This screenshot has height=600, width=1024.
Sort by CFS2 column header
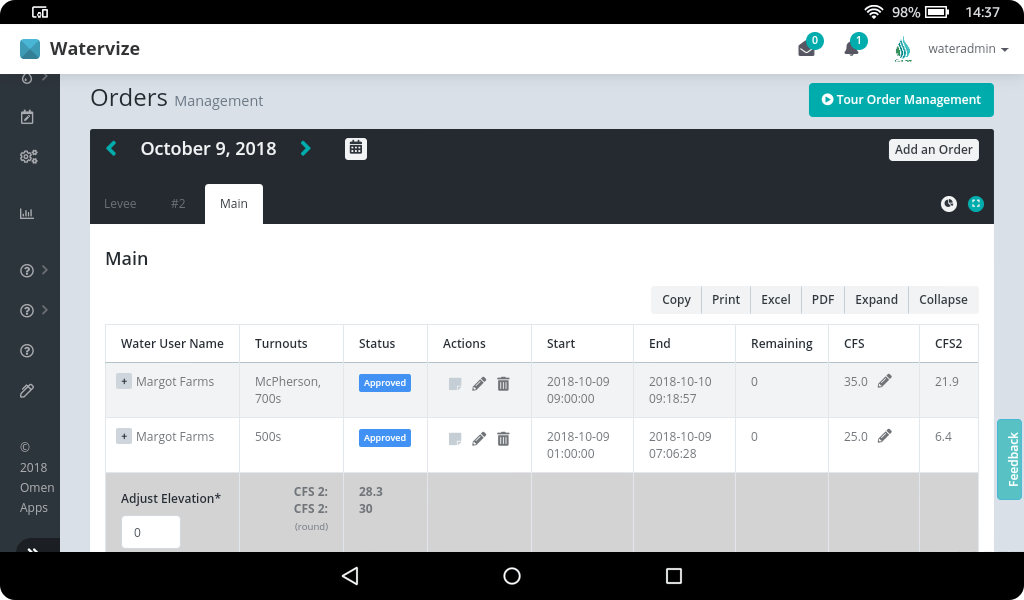coord(948,343)
